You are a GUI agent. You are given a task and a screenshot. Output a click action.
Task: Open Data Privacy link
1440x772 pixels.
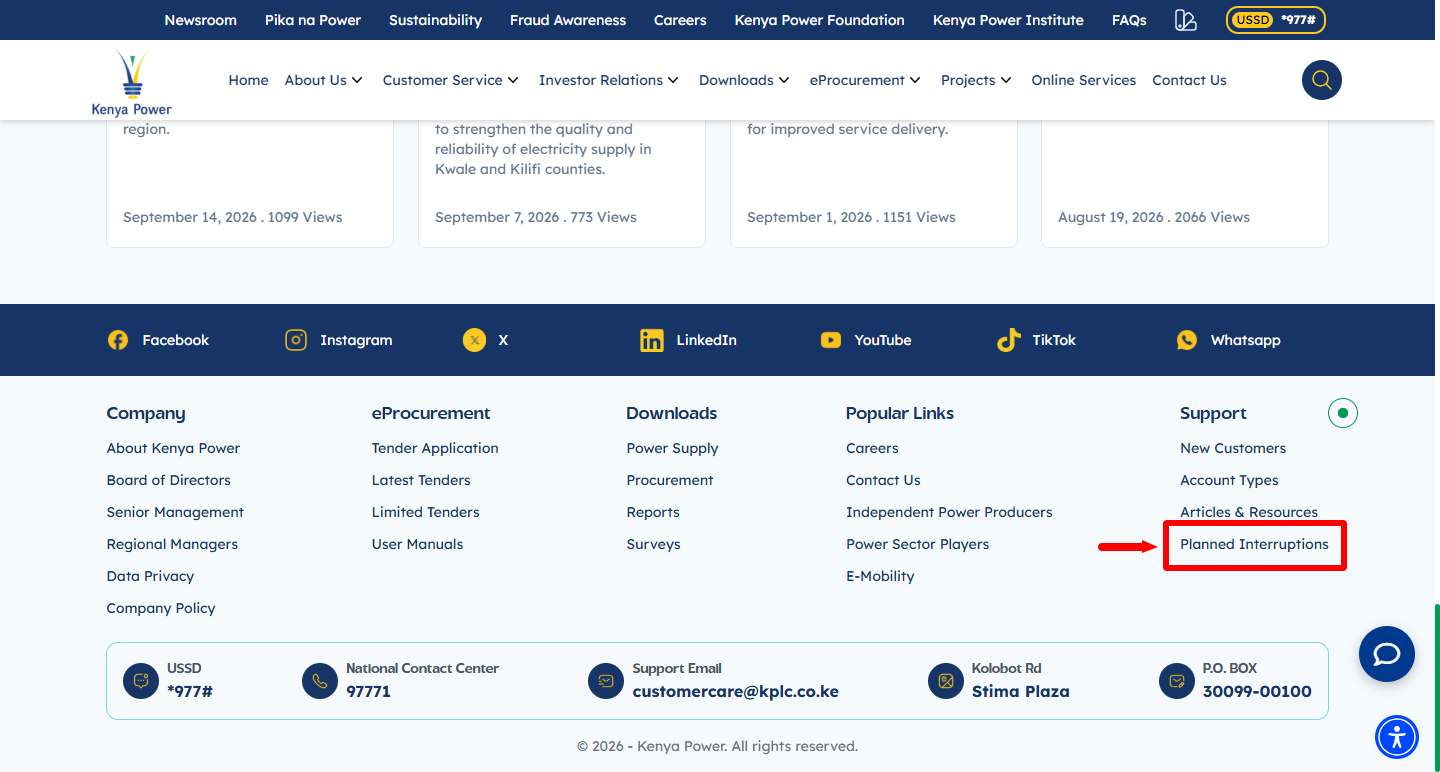tap(150, 576)
